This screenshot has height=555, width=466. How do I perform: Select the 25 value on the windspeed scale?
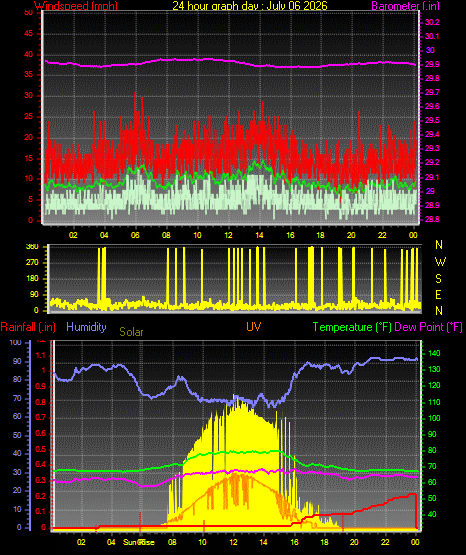click(x=29, y=116)
